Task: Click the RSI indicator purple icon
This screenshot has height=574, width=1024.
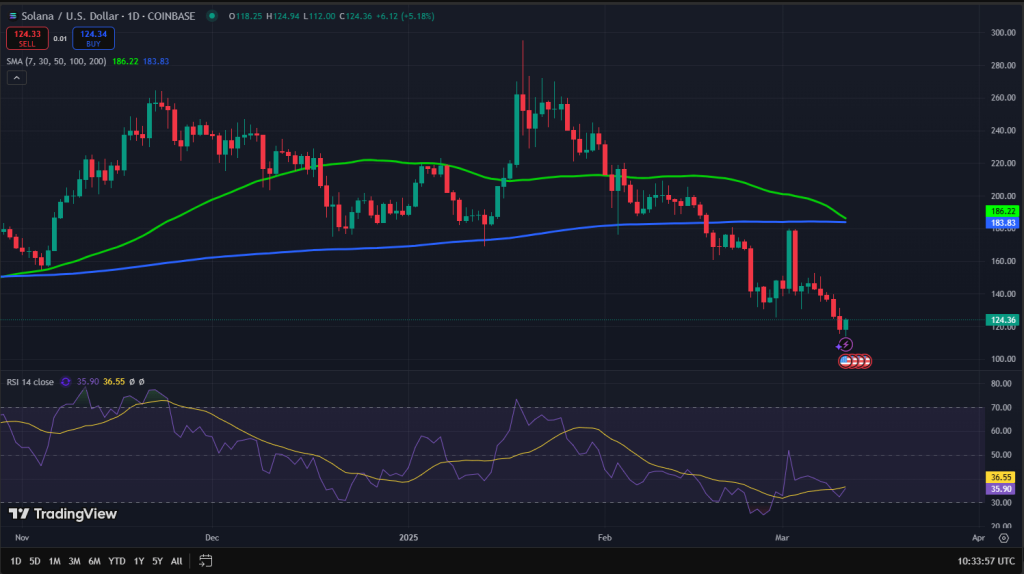Action: pyautogui.click(x=65, y=381)
